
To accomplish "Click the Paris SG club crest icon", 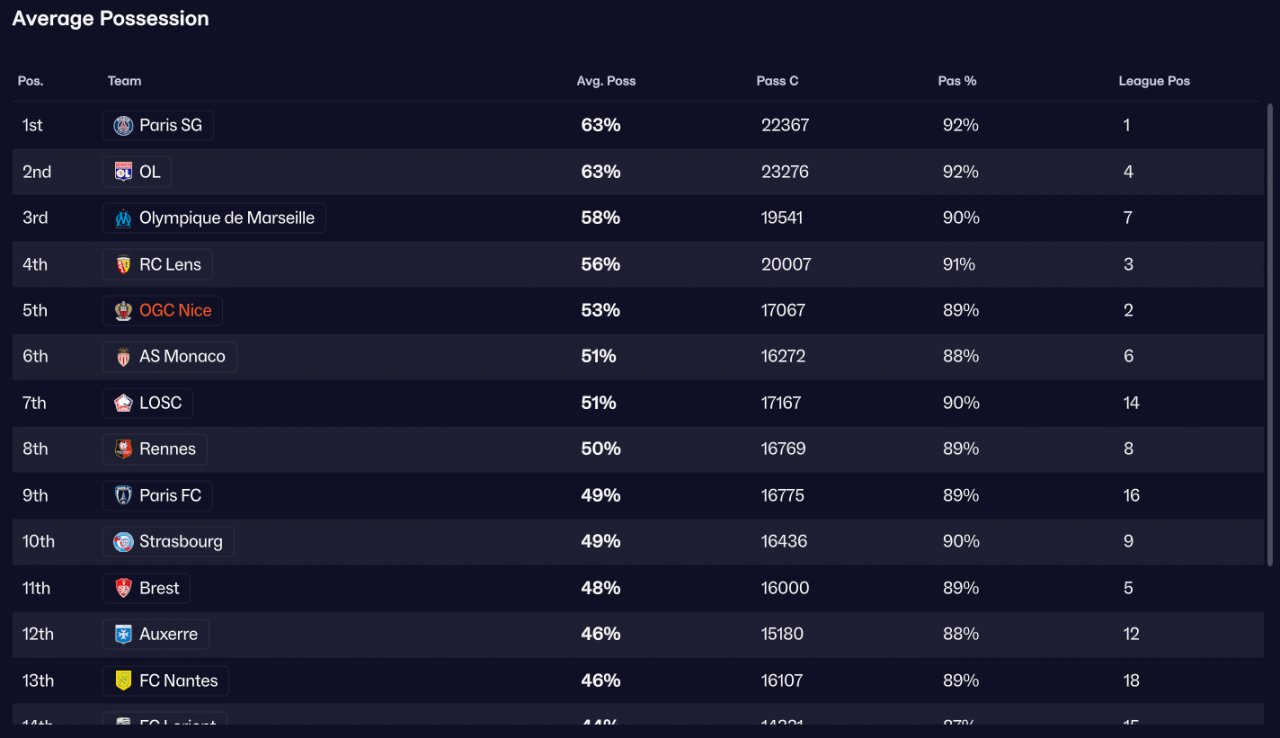I will click(123, 125).
